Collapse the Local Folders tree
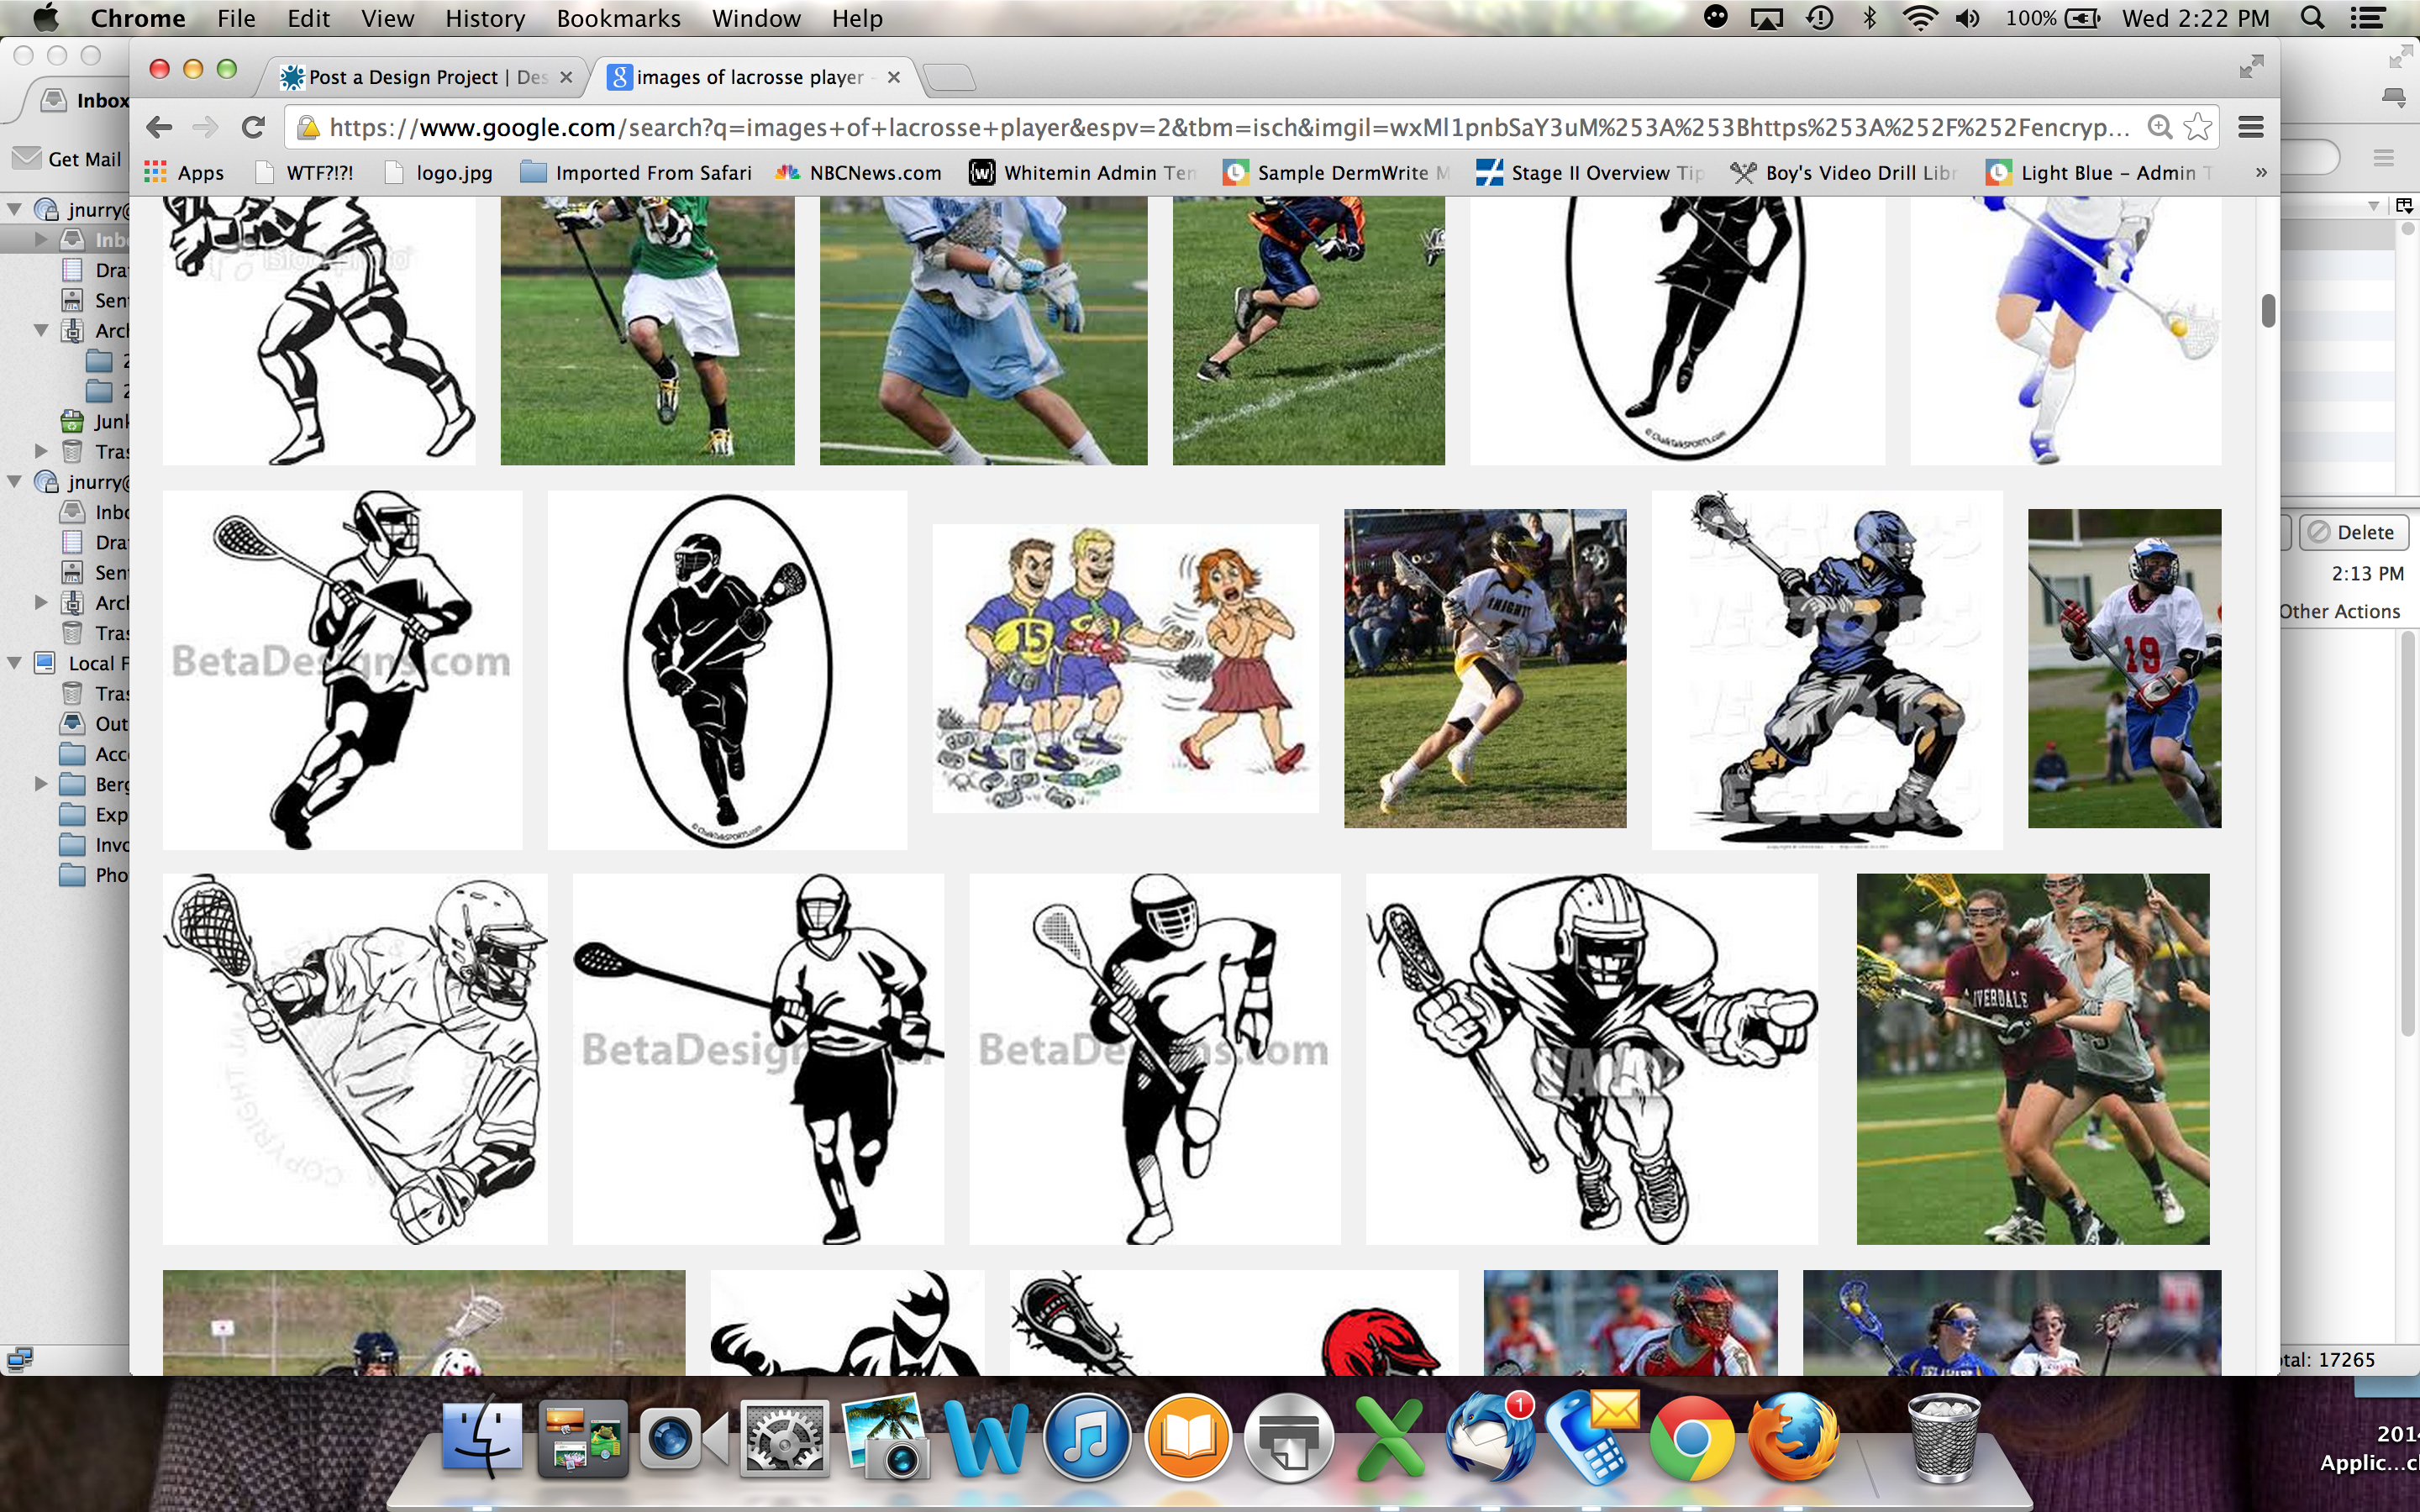The width and height of the screenshot is (2420, 1512). click(16, 663)
